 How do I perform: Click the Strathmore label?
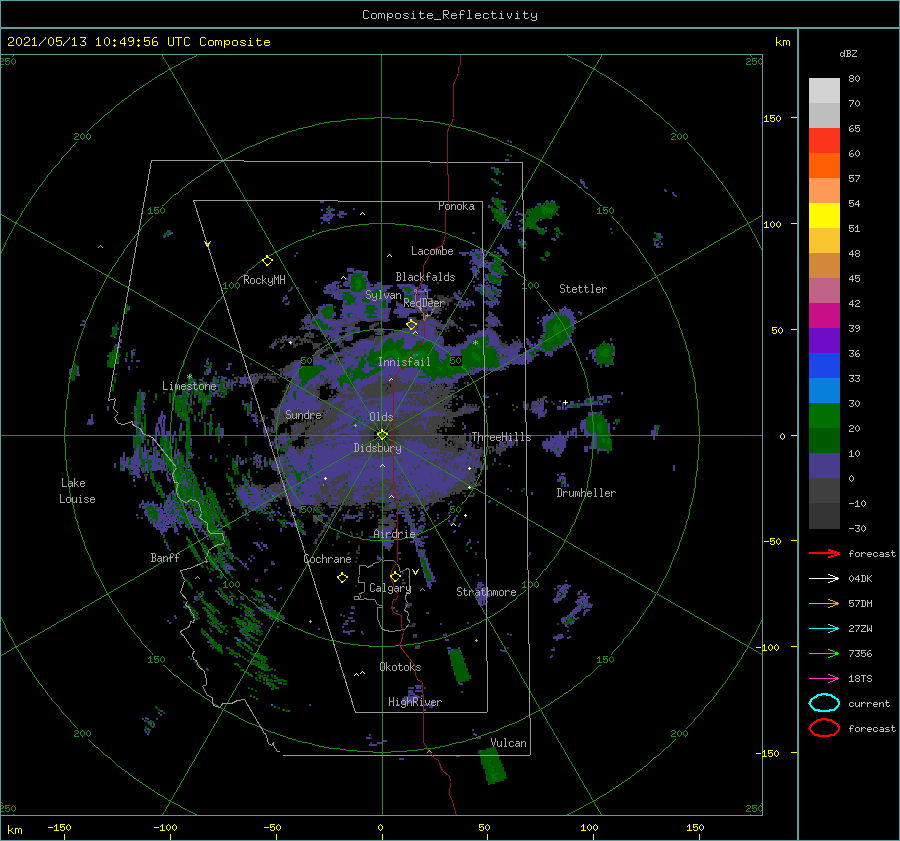tap(486, 592)
